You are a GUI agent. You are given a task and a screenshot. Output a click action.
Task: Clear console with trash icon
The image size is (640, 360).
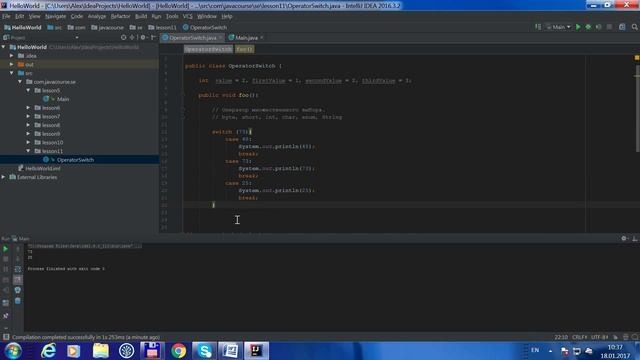point(18,301)
